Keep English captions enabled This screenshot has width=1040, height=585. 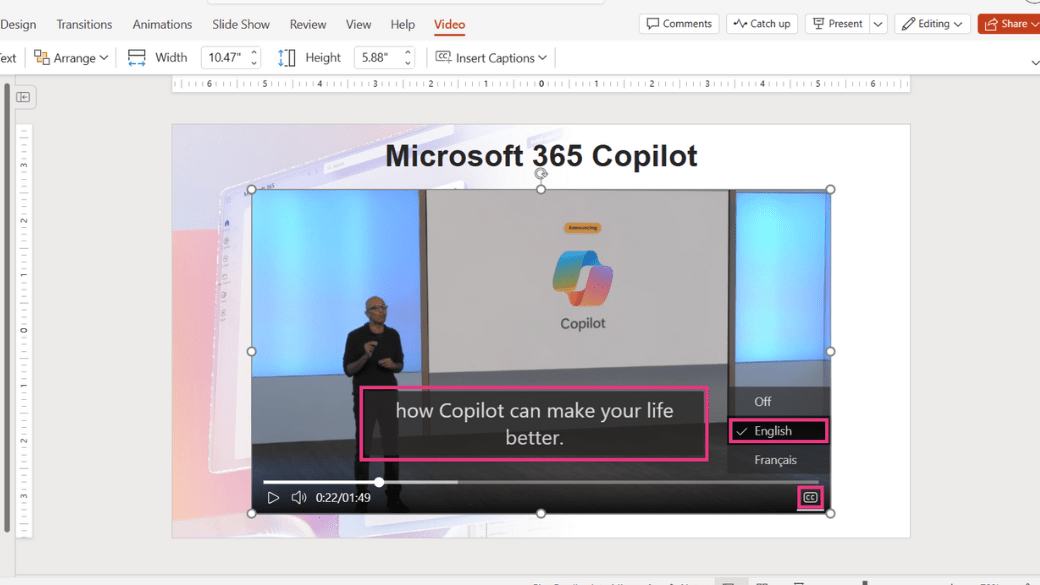[778, 430]
